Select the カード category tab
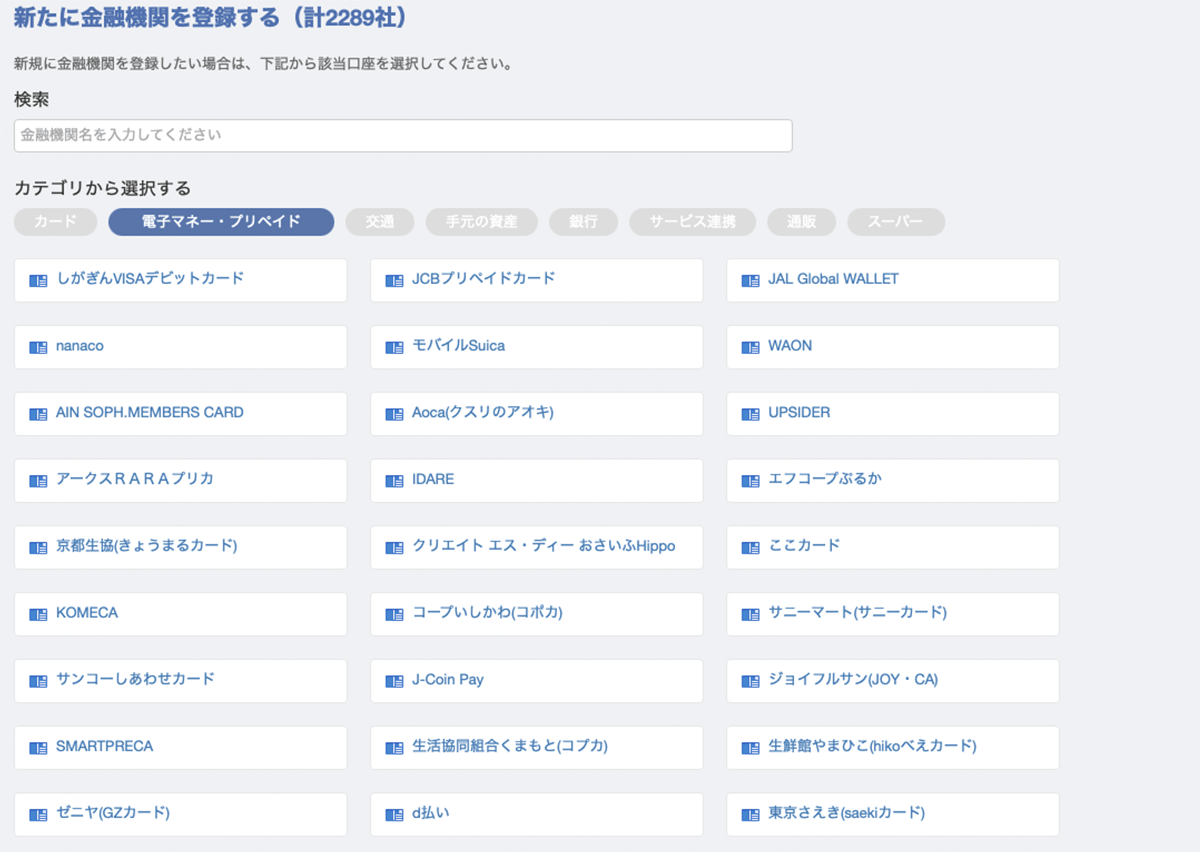The height and width of the screenshot is (852, 1200). point(55,222)
